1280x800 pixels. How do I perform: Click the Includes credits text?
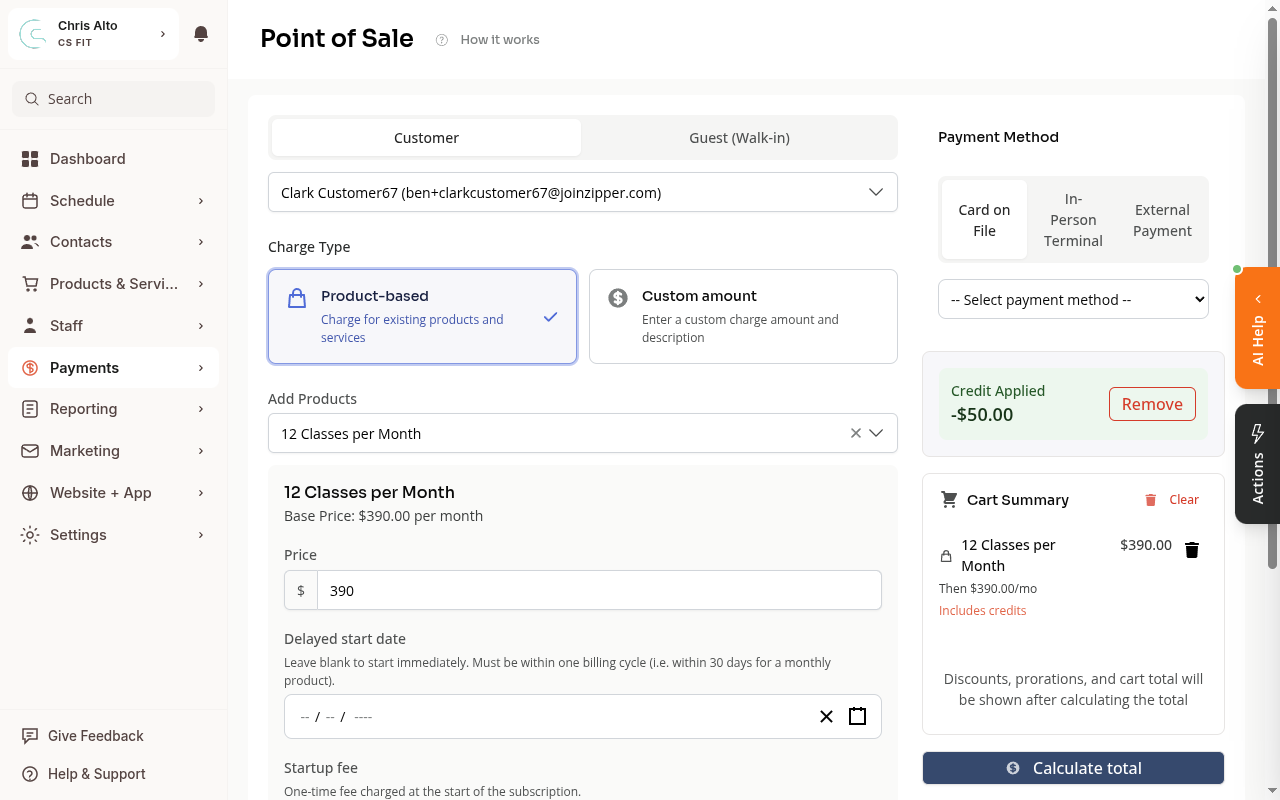[x=982, y=610]
